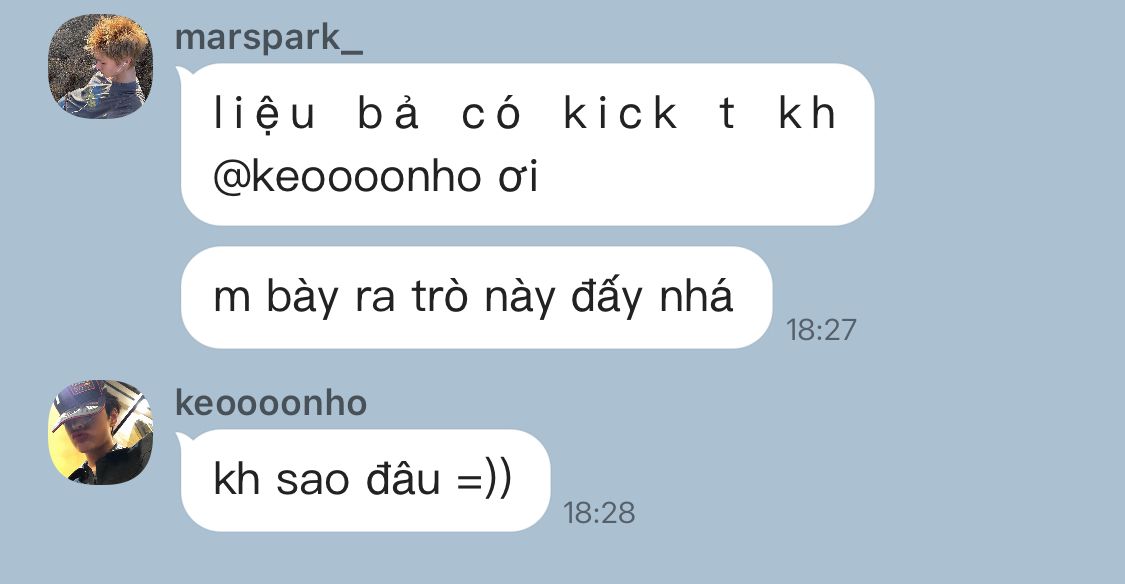Select the "liệu bả có kick t kh" bubble
The image size is (1125, 584).
[x=527, y=144]
